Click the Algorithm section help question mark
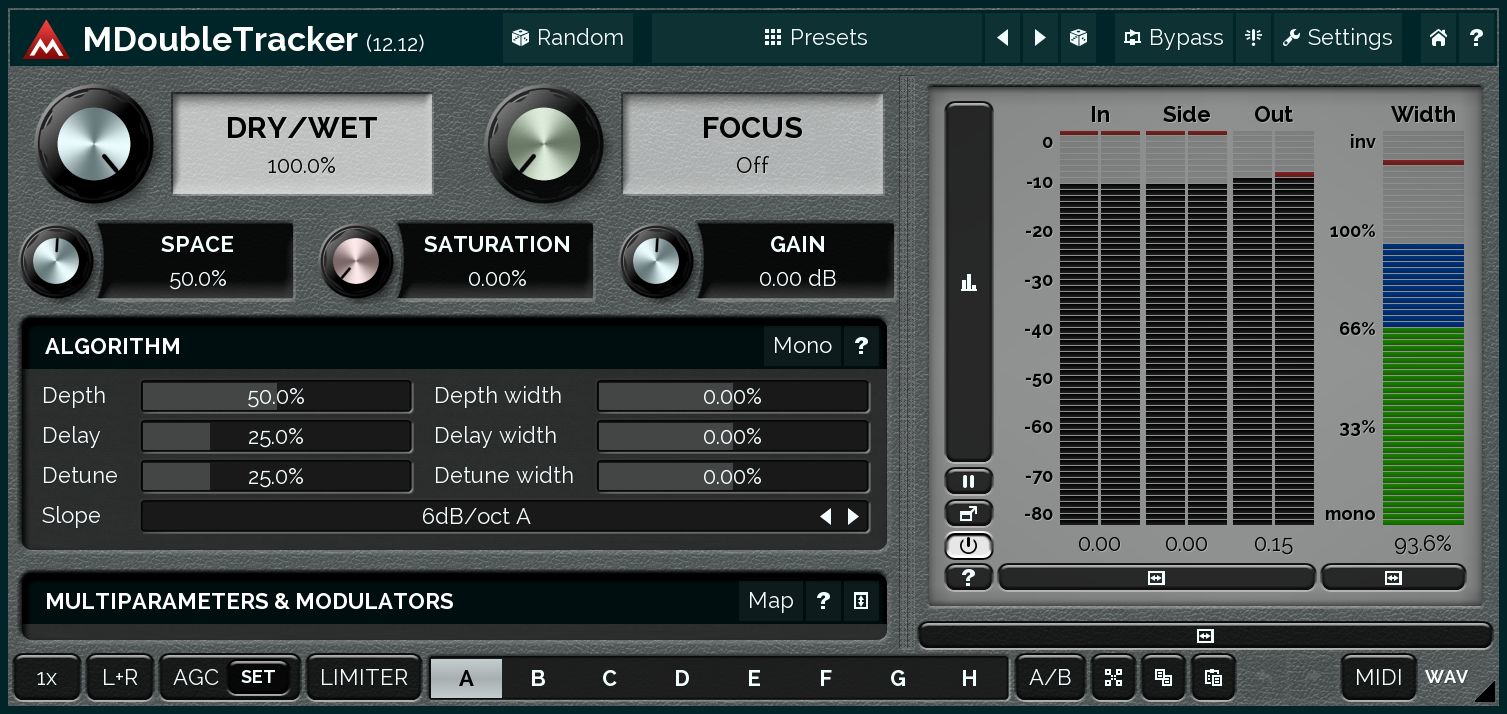The image size is (1507, 714). (x=861, y=346)
